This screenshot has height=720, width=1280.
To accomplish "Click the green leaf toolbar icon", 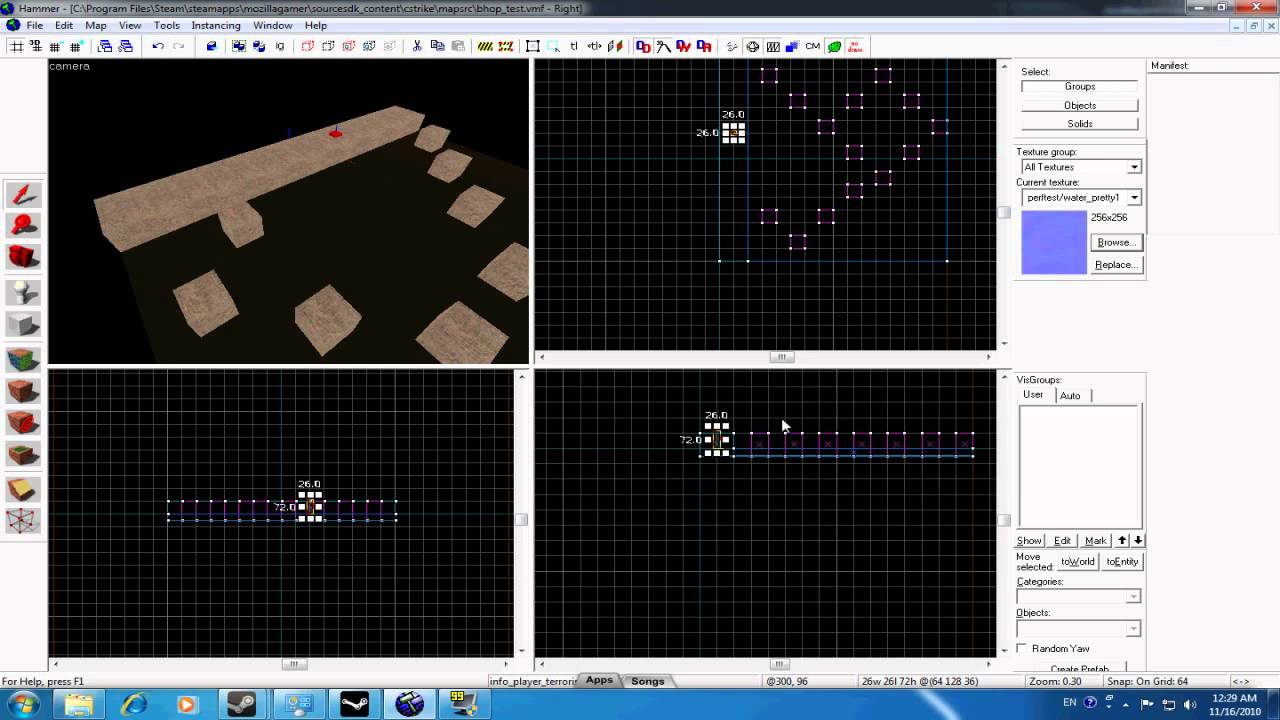I will pos(834,46).
